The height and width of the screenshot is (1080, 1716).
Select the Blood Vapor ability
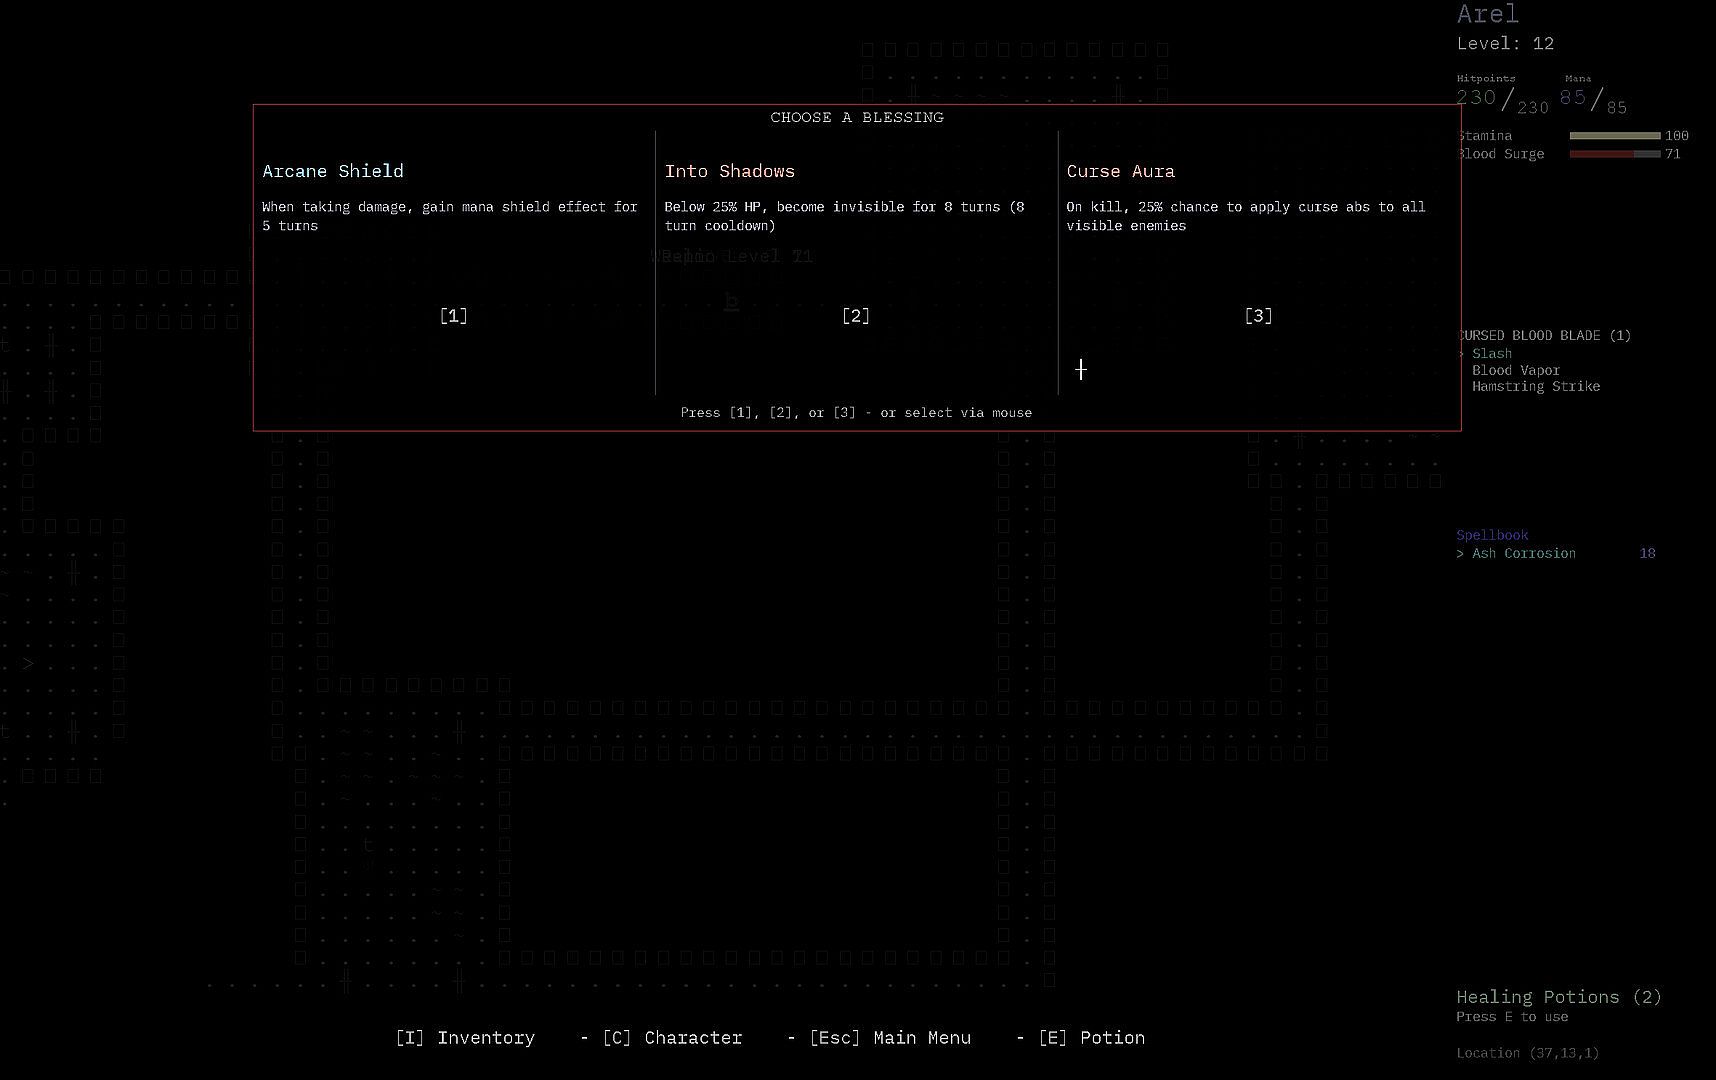pos(1515,370)
